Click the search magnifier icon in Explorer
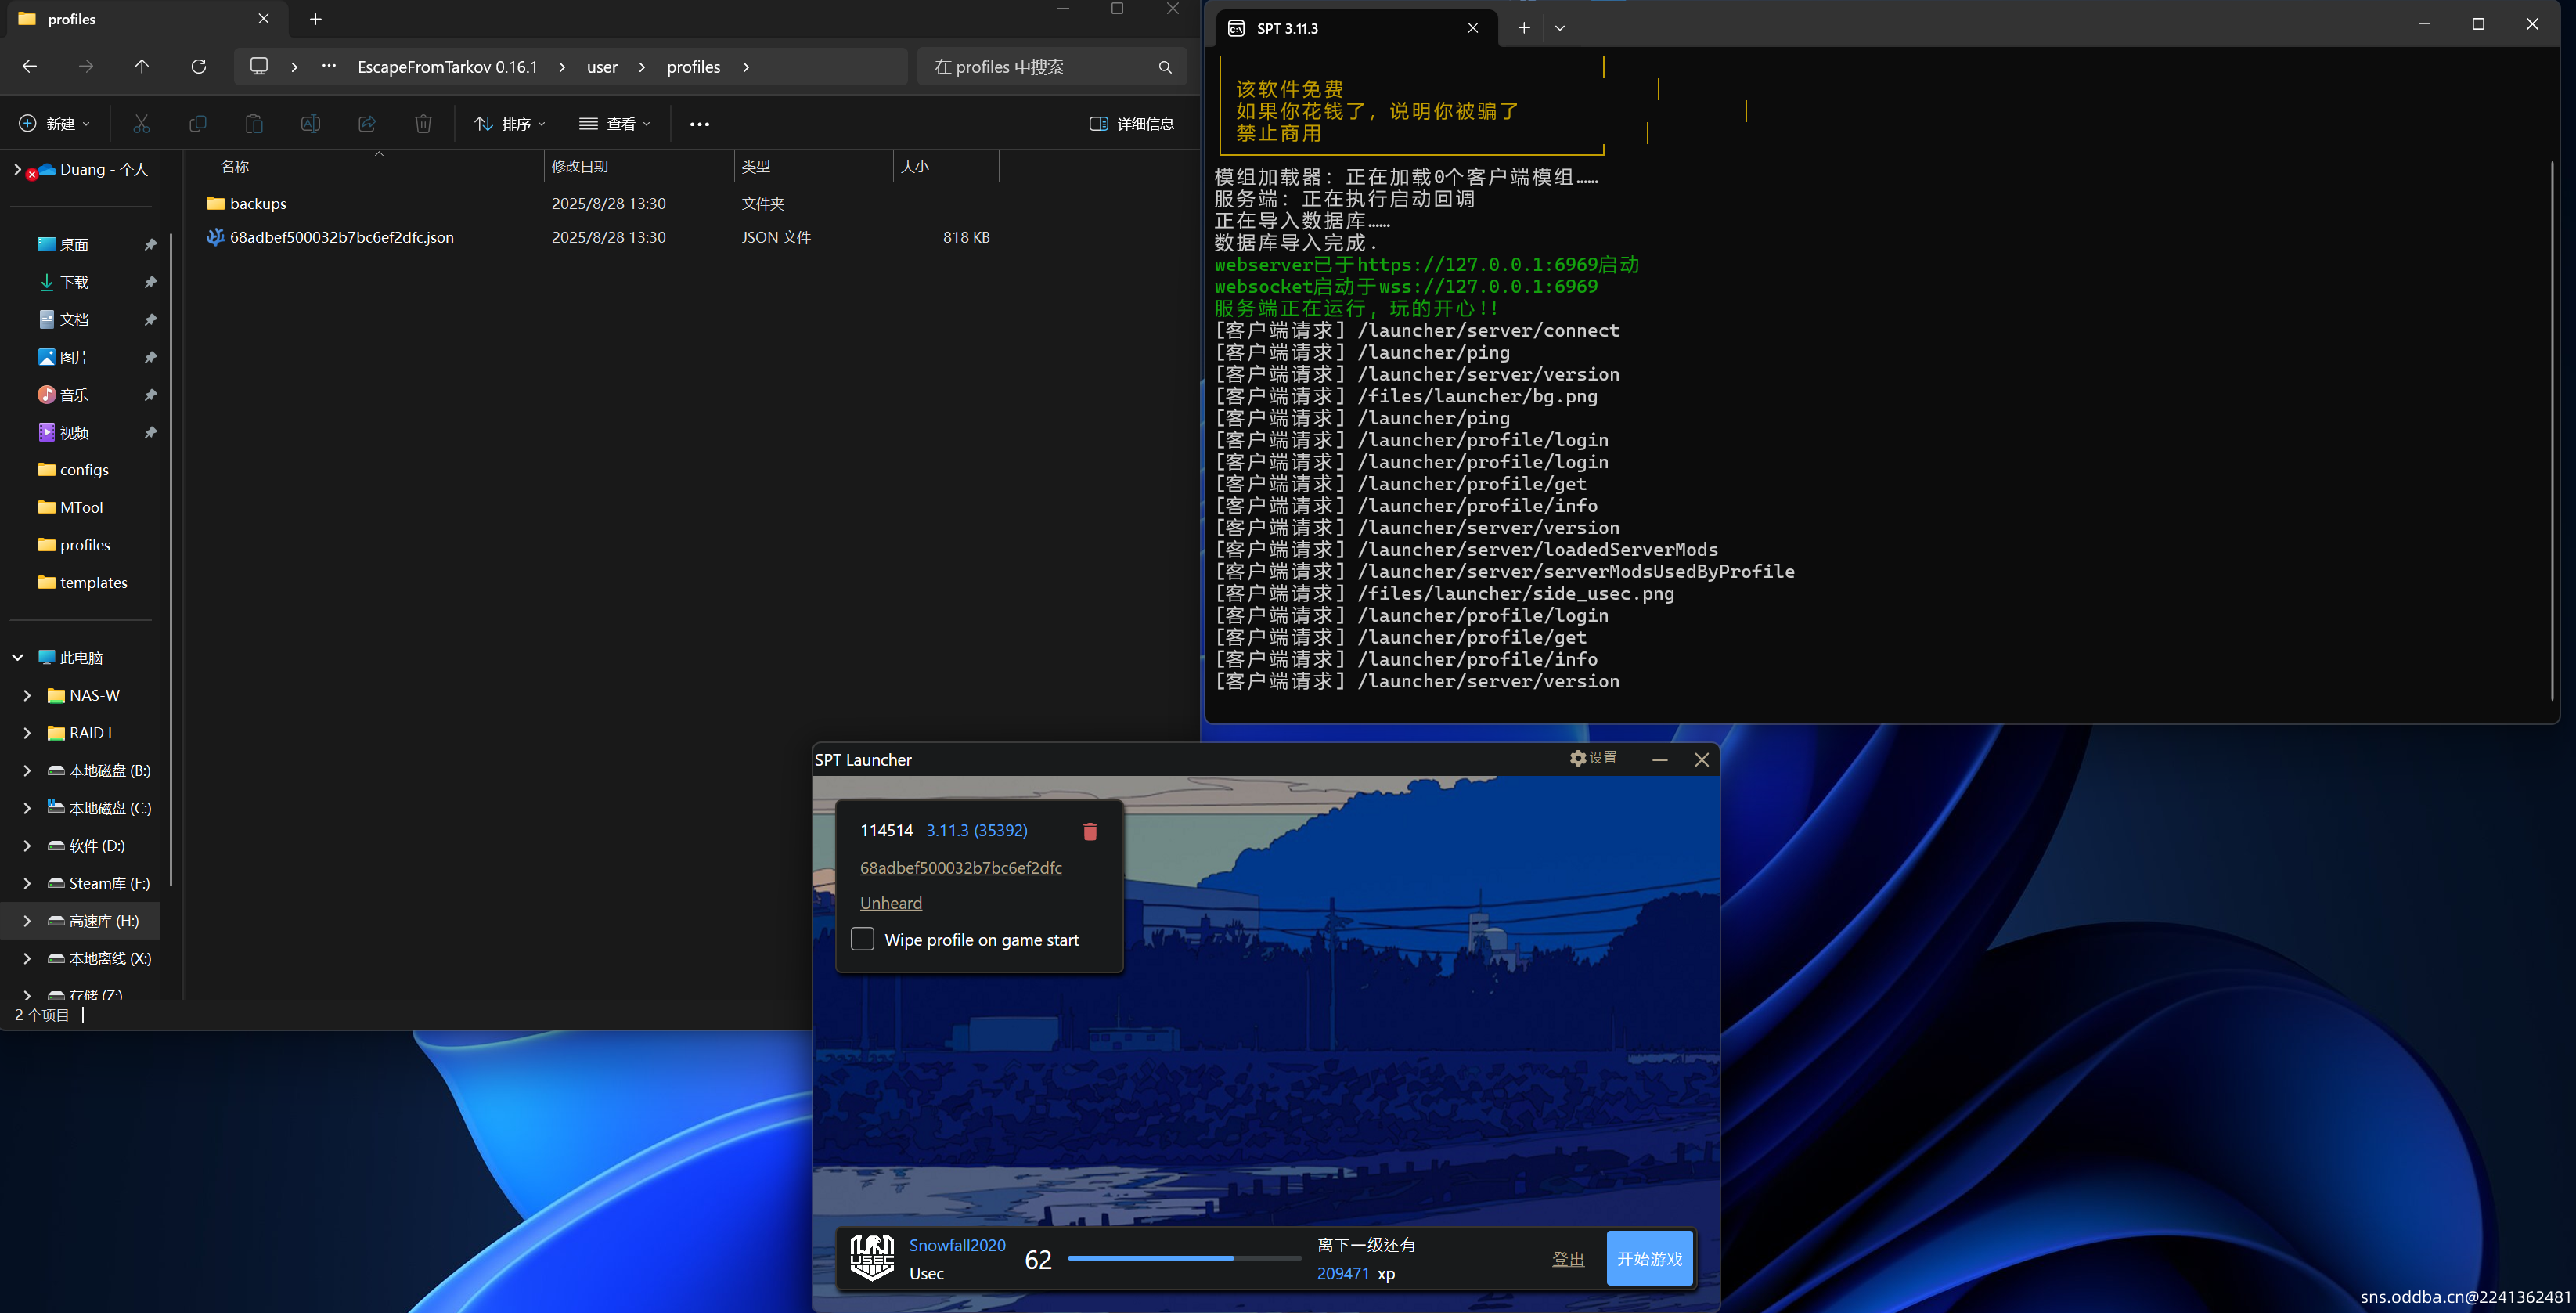 (x=1165, y=67)
